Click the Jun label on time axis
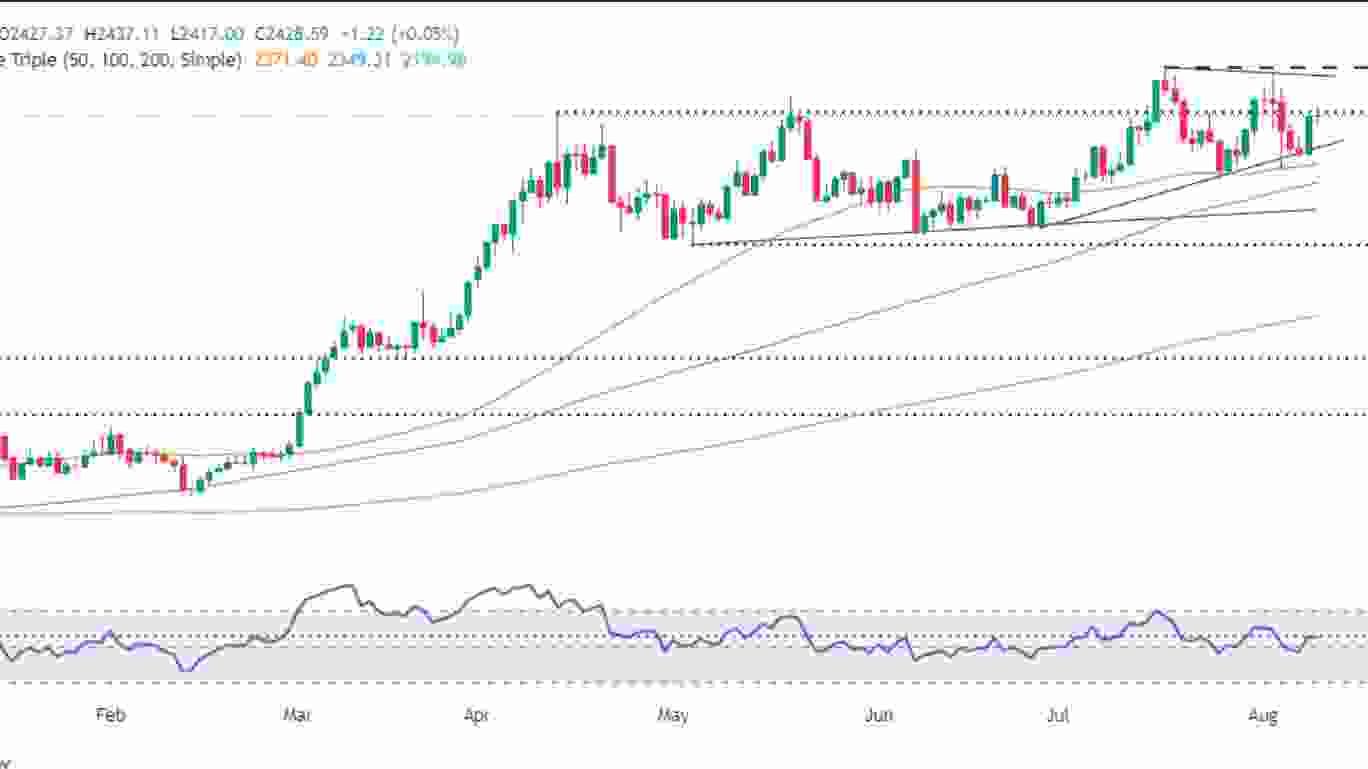This screenshot has height=769, width=1368. click(x=878, y=716)
